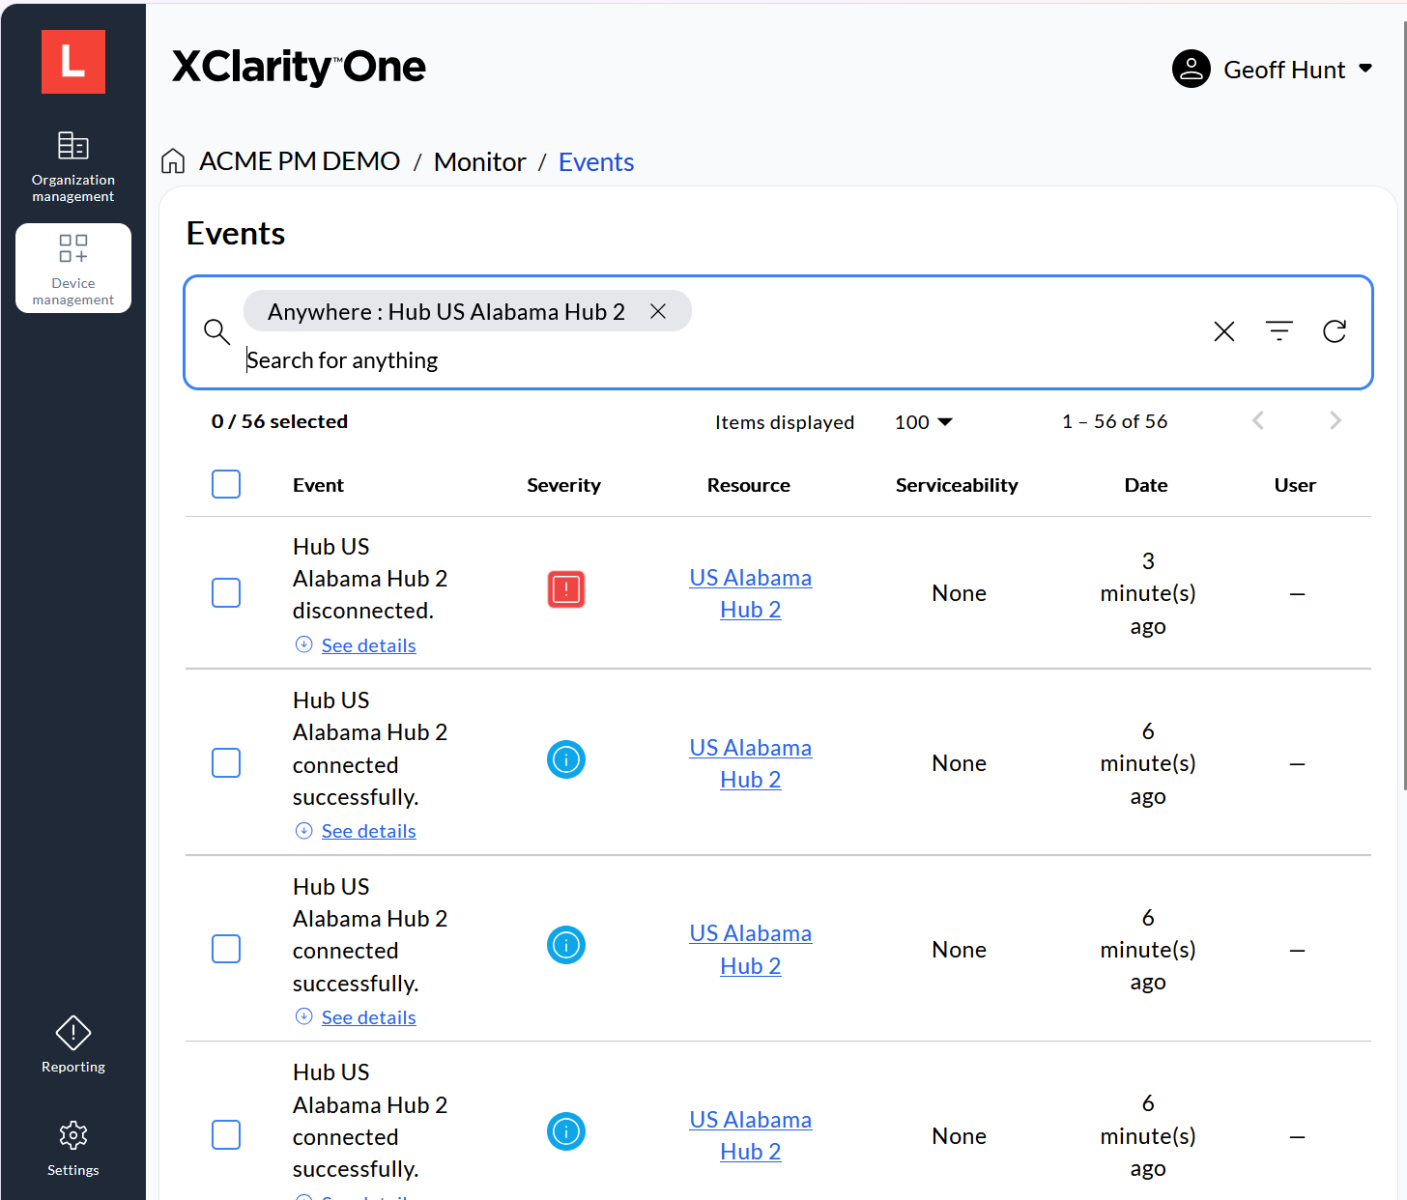Go to the previous page arrow

coord(1258,421)
